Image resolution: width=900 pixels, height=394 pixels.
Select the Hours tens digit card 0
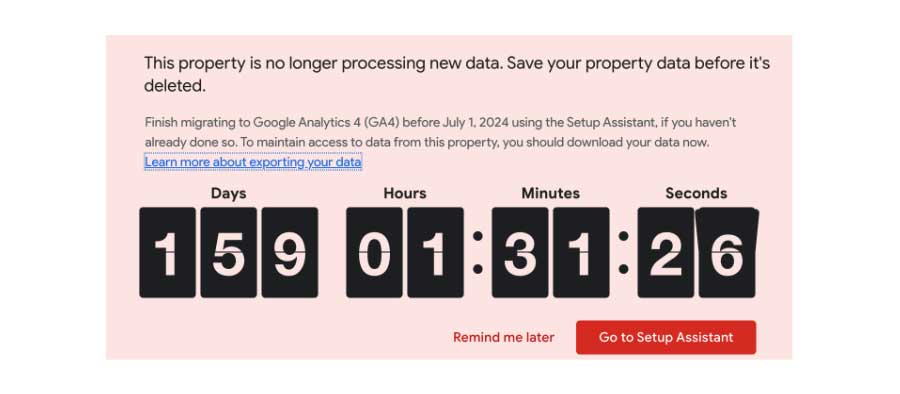click(x=374, y=253)
